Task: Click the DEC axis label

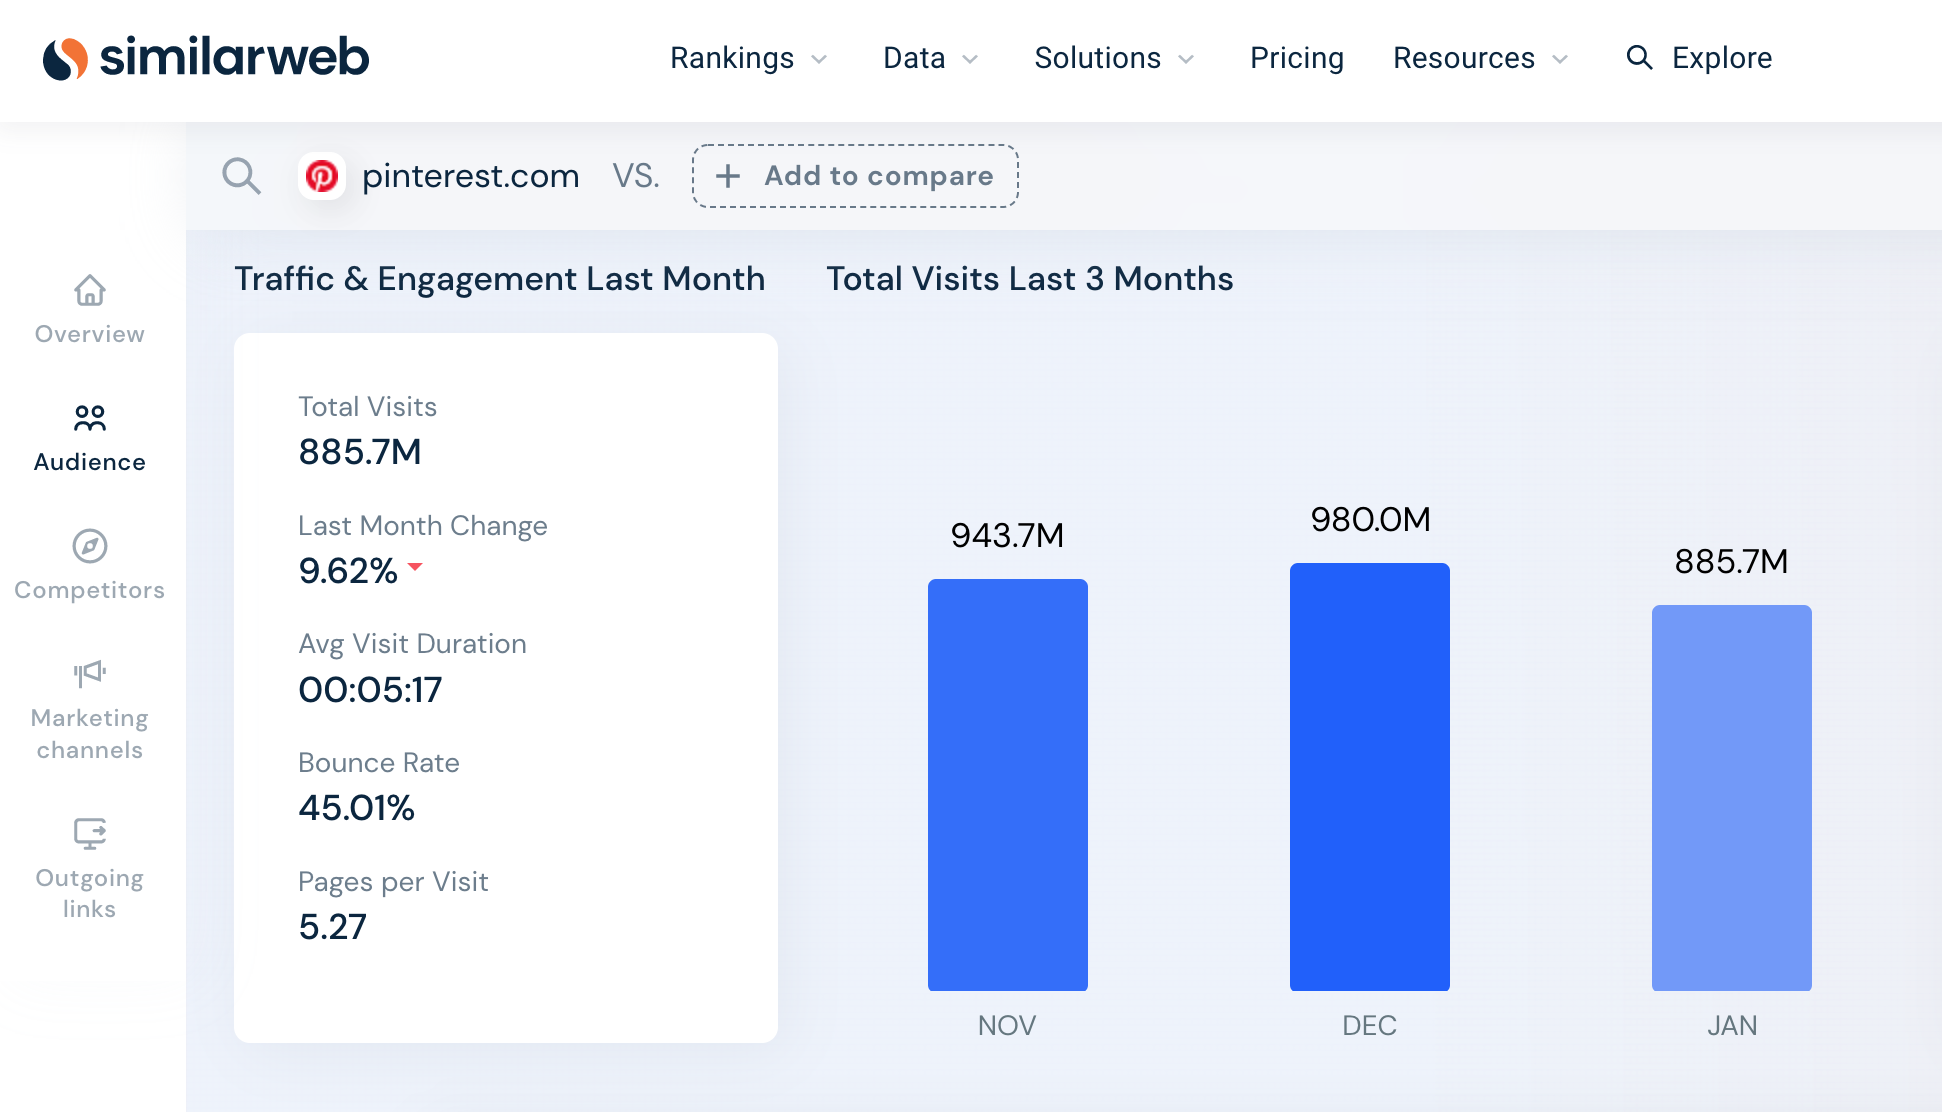Action: pos(1369,1026)
